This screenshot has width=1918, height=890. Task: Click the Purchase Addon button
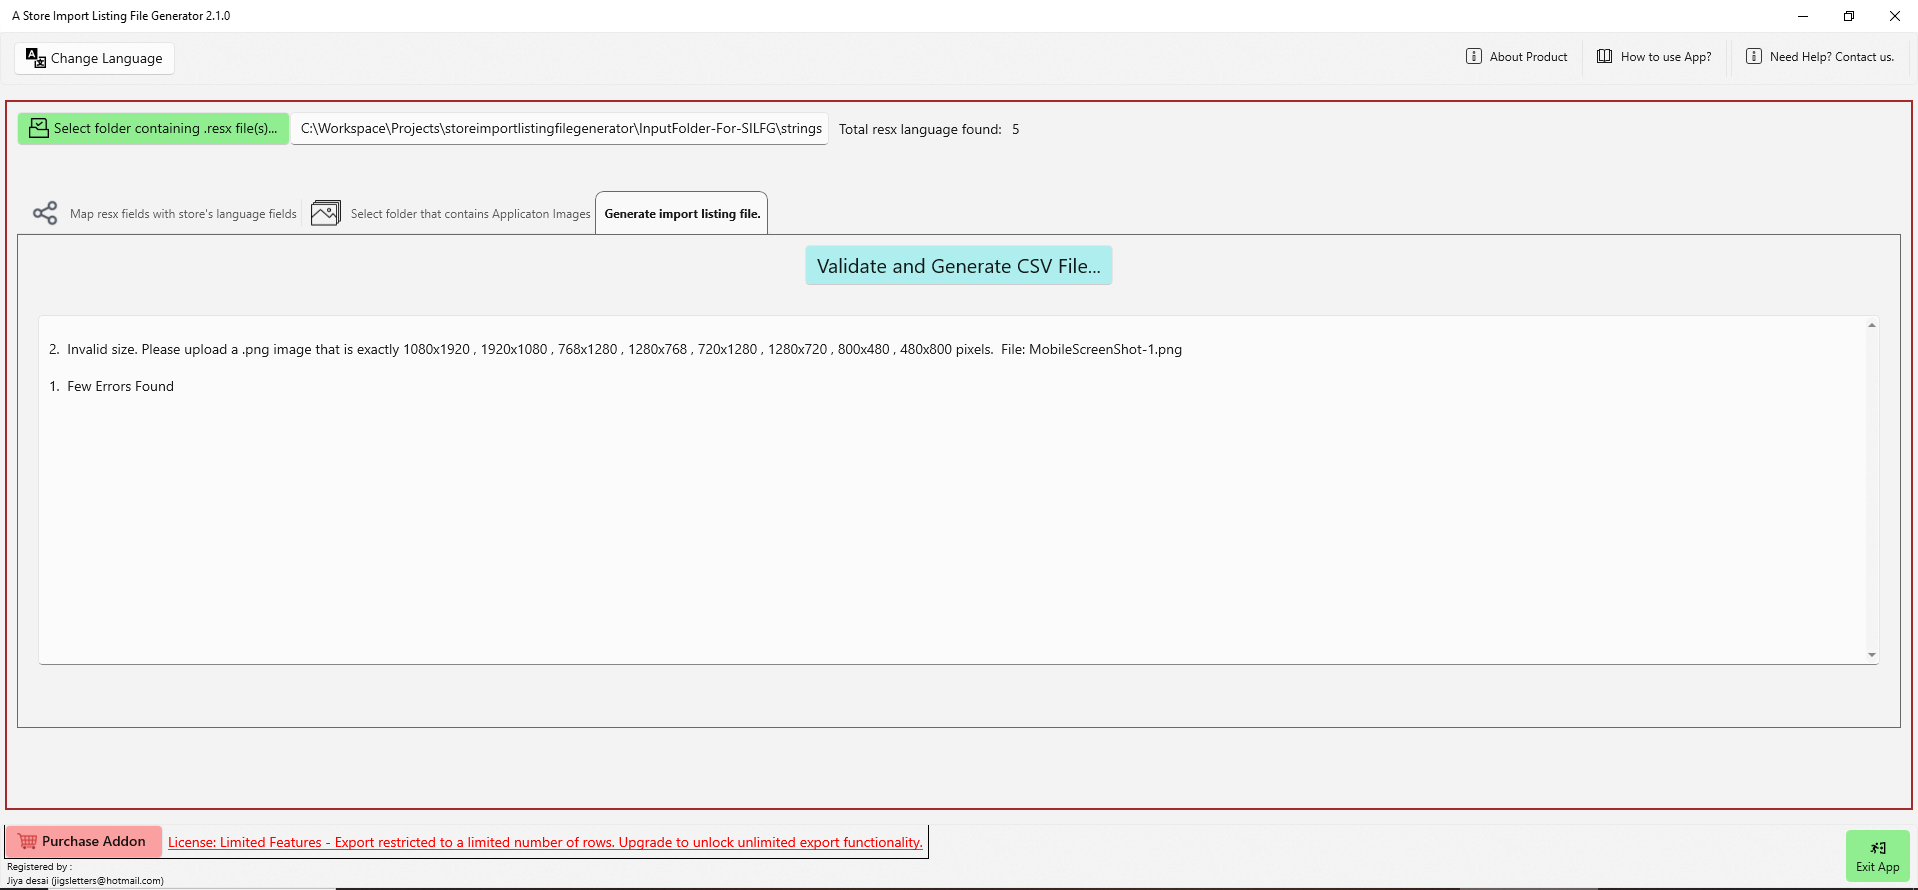(x=83, y=841)
